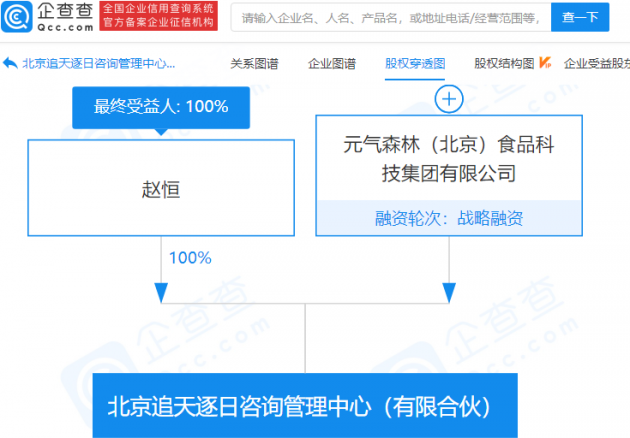The image size is (630, 438).
Task: Click the VIP badge icon
Action: point(545,63)
